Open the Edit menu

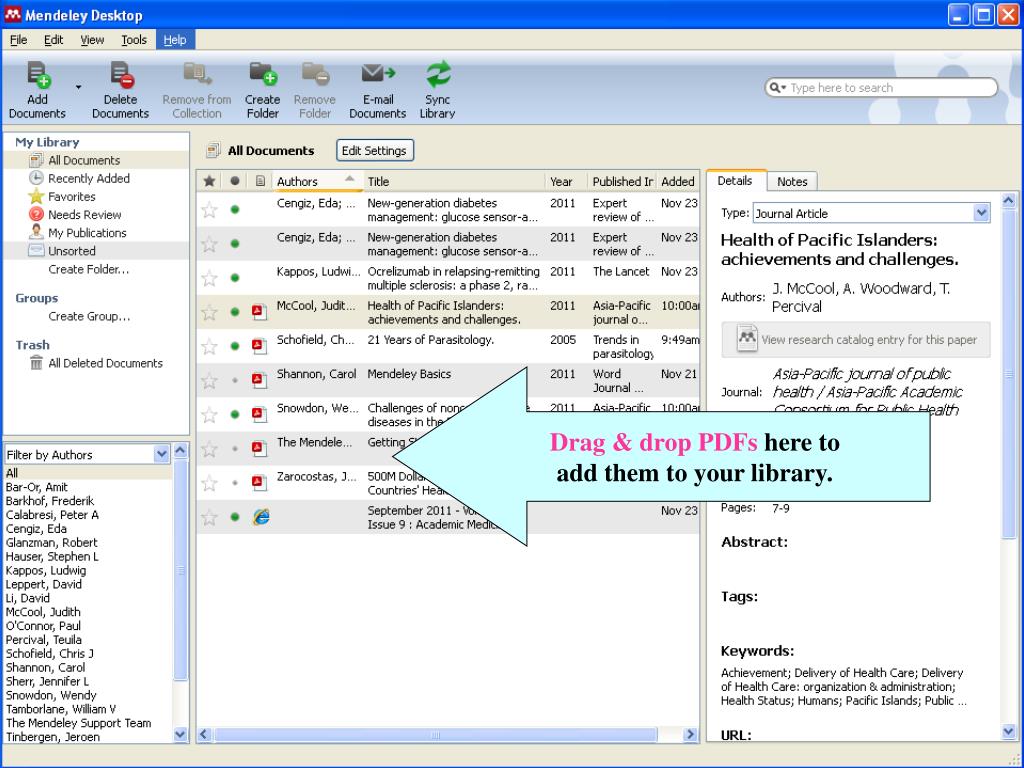click(x=54, y=40)
